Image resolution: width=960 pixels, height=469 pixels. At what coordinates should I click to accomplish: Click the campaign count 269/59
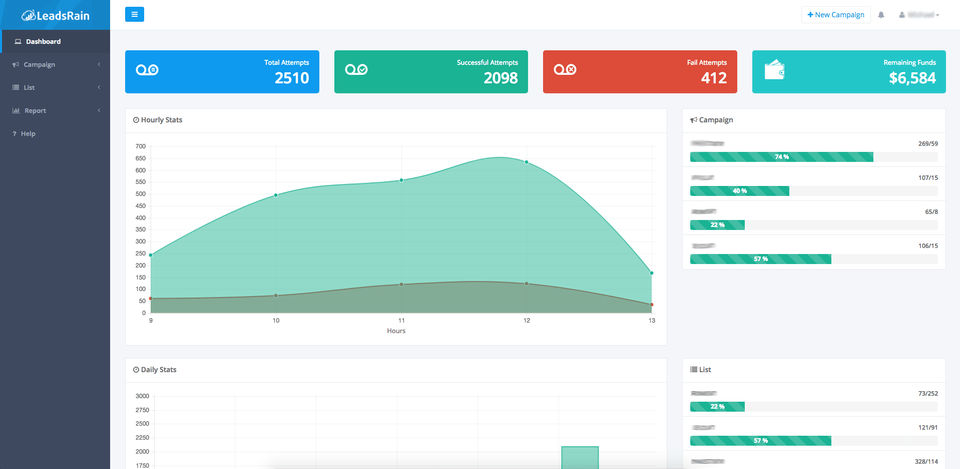pyautogui.click(x=928, y=144)
